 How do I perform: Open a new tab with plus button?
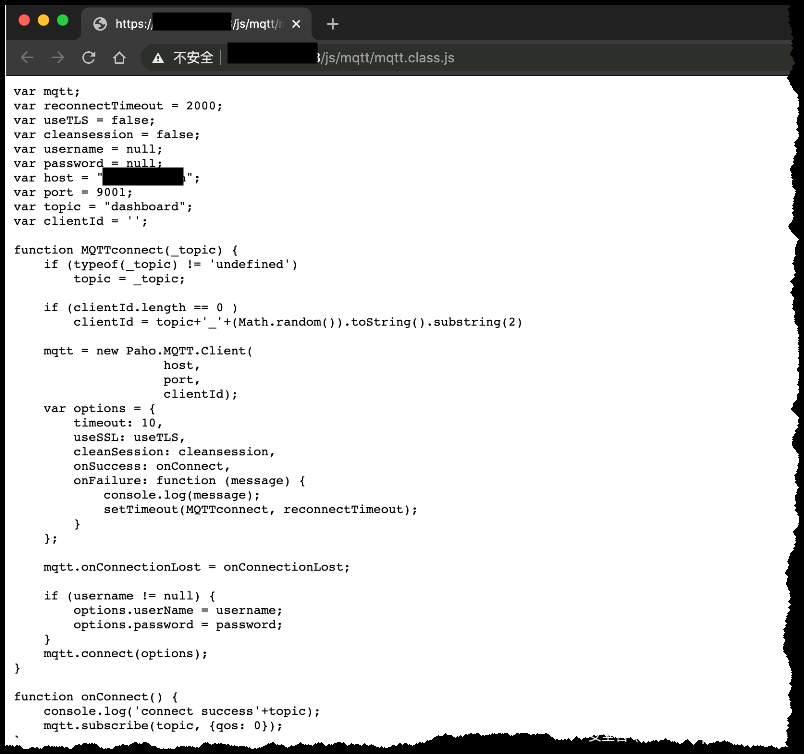(333, 23)
